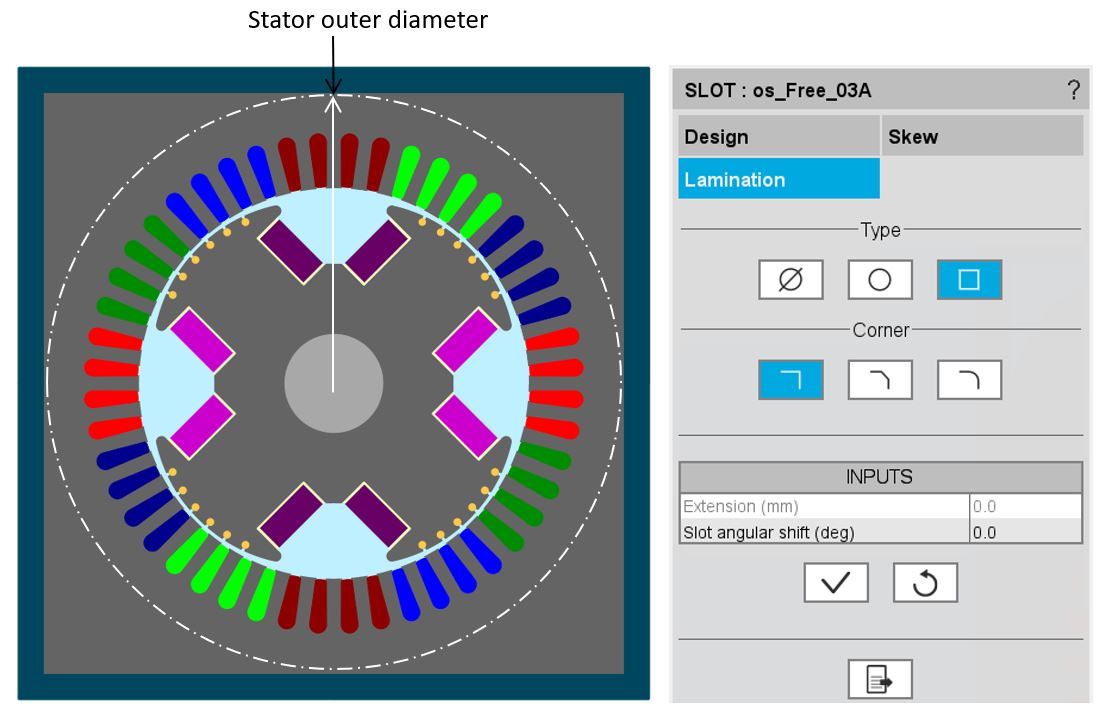Select the Lamination tab
This screenshot has height=728, width=1117.
778,180
